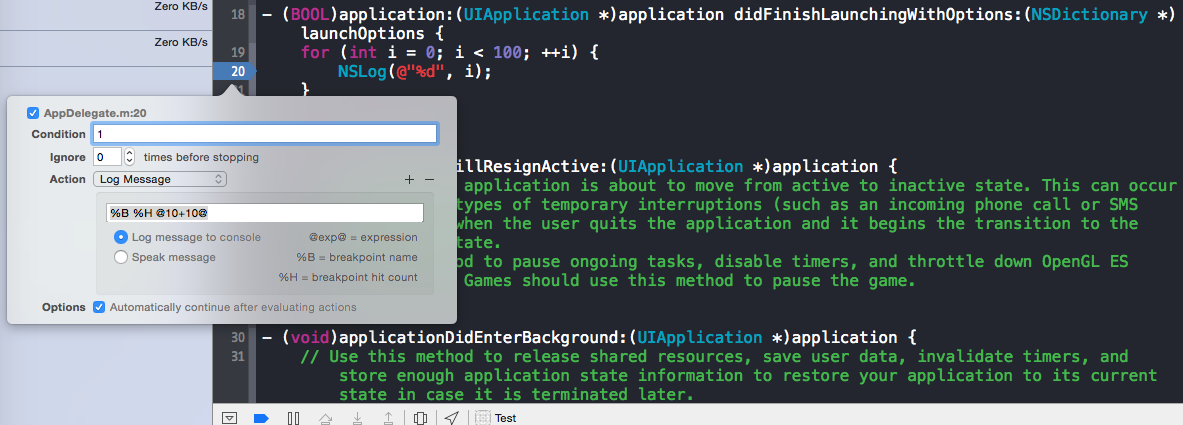Click the NSLog call in code

[x=361, y=72]
